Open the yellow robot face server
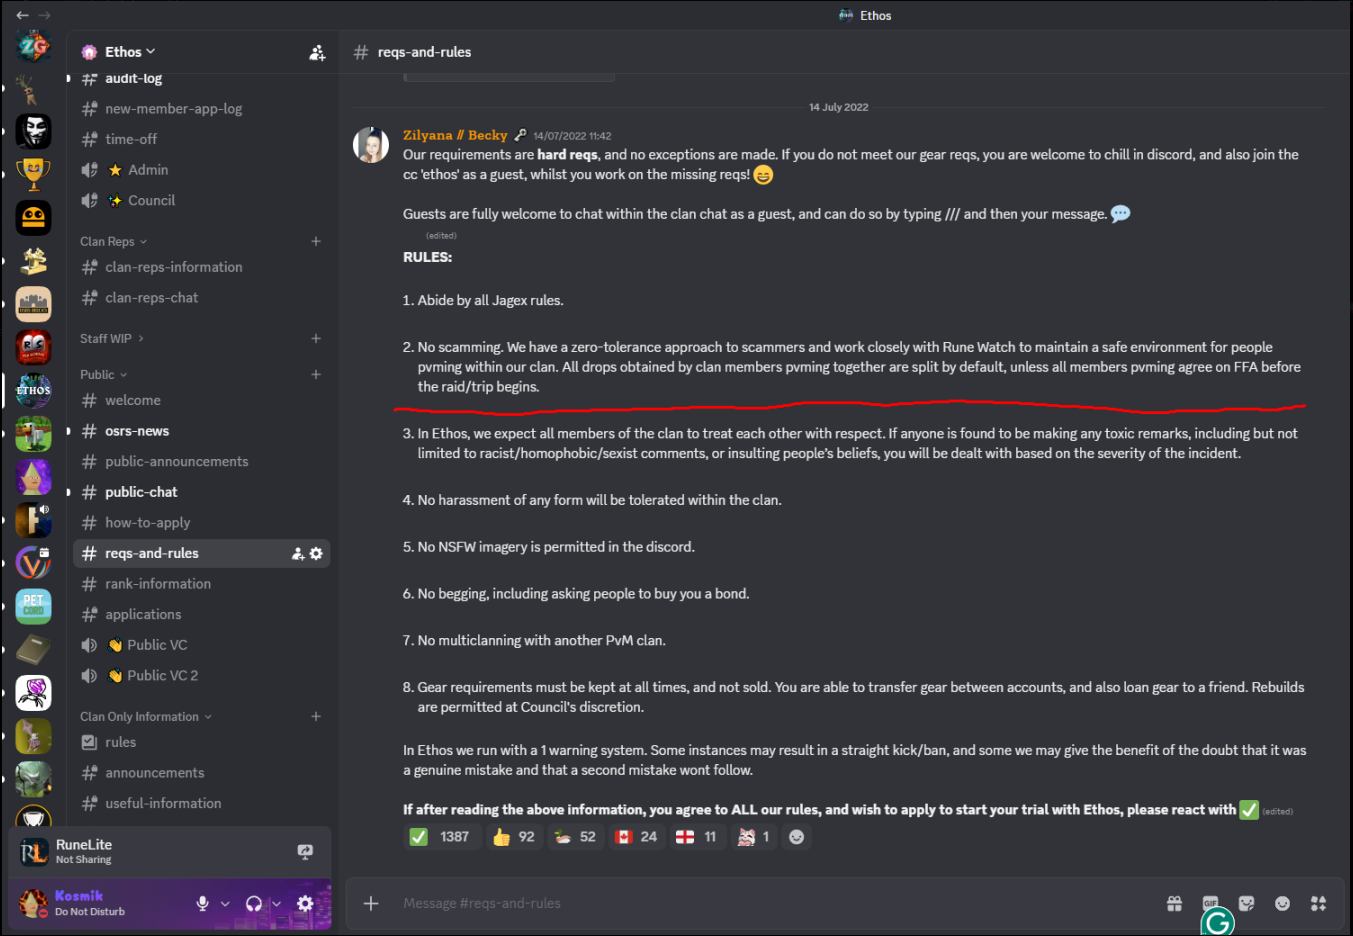 point(33,217)
